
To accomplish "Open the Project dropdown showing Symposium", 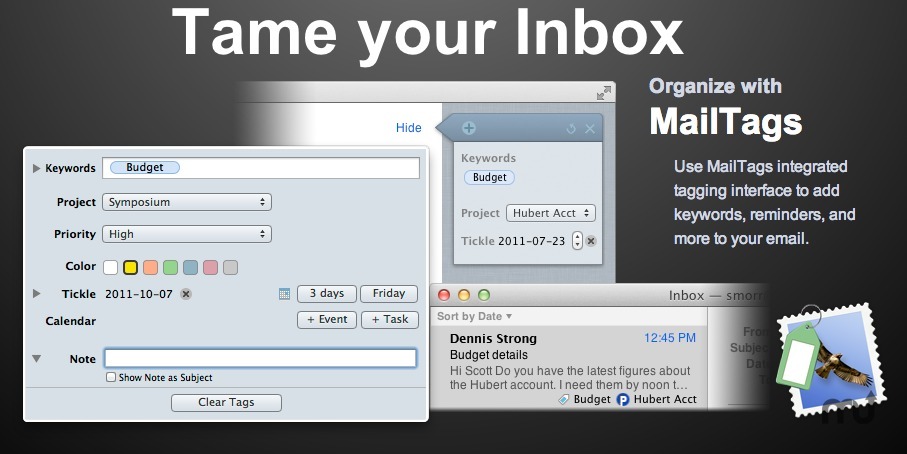I will [x=187, y=202].
